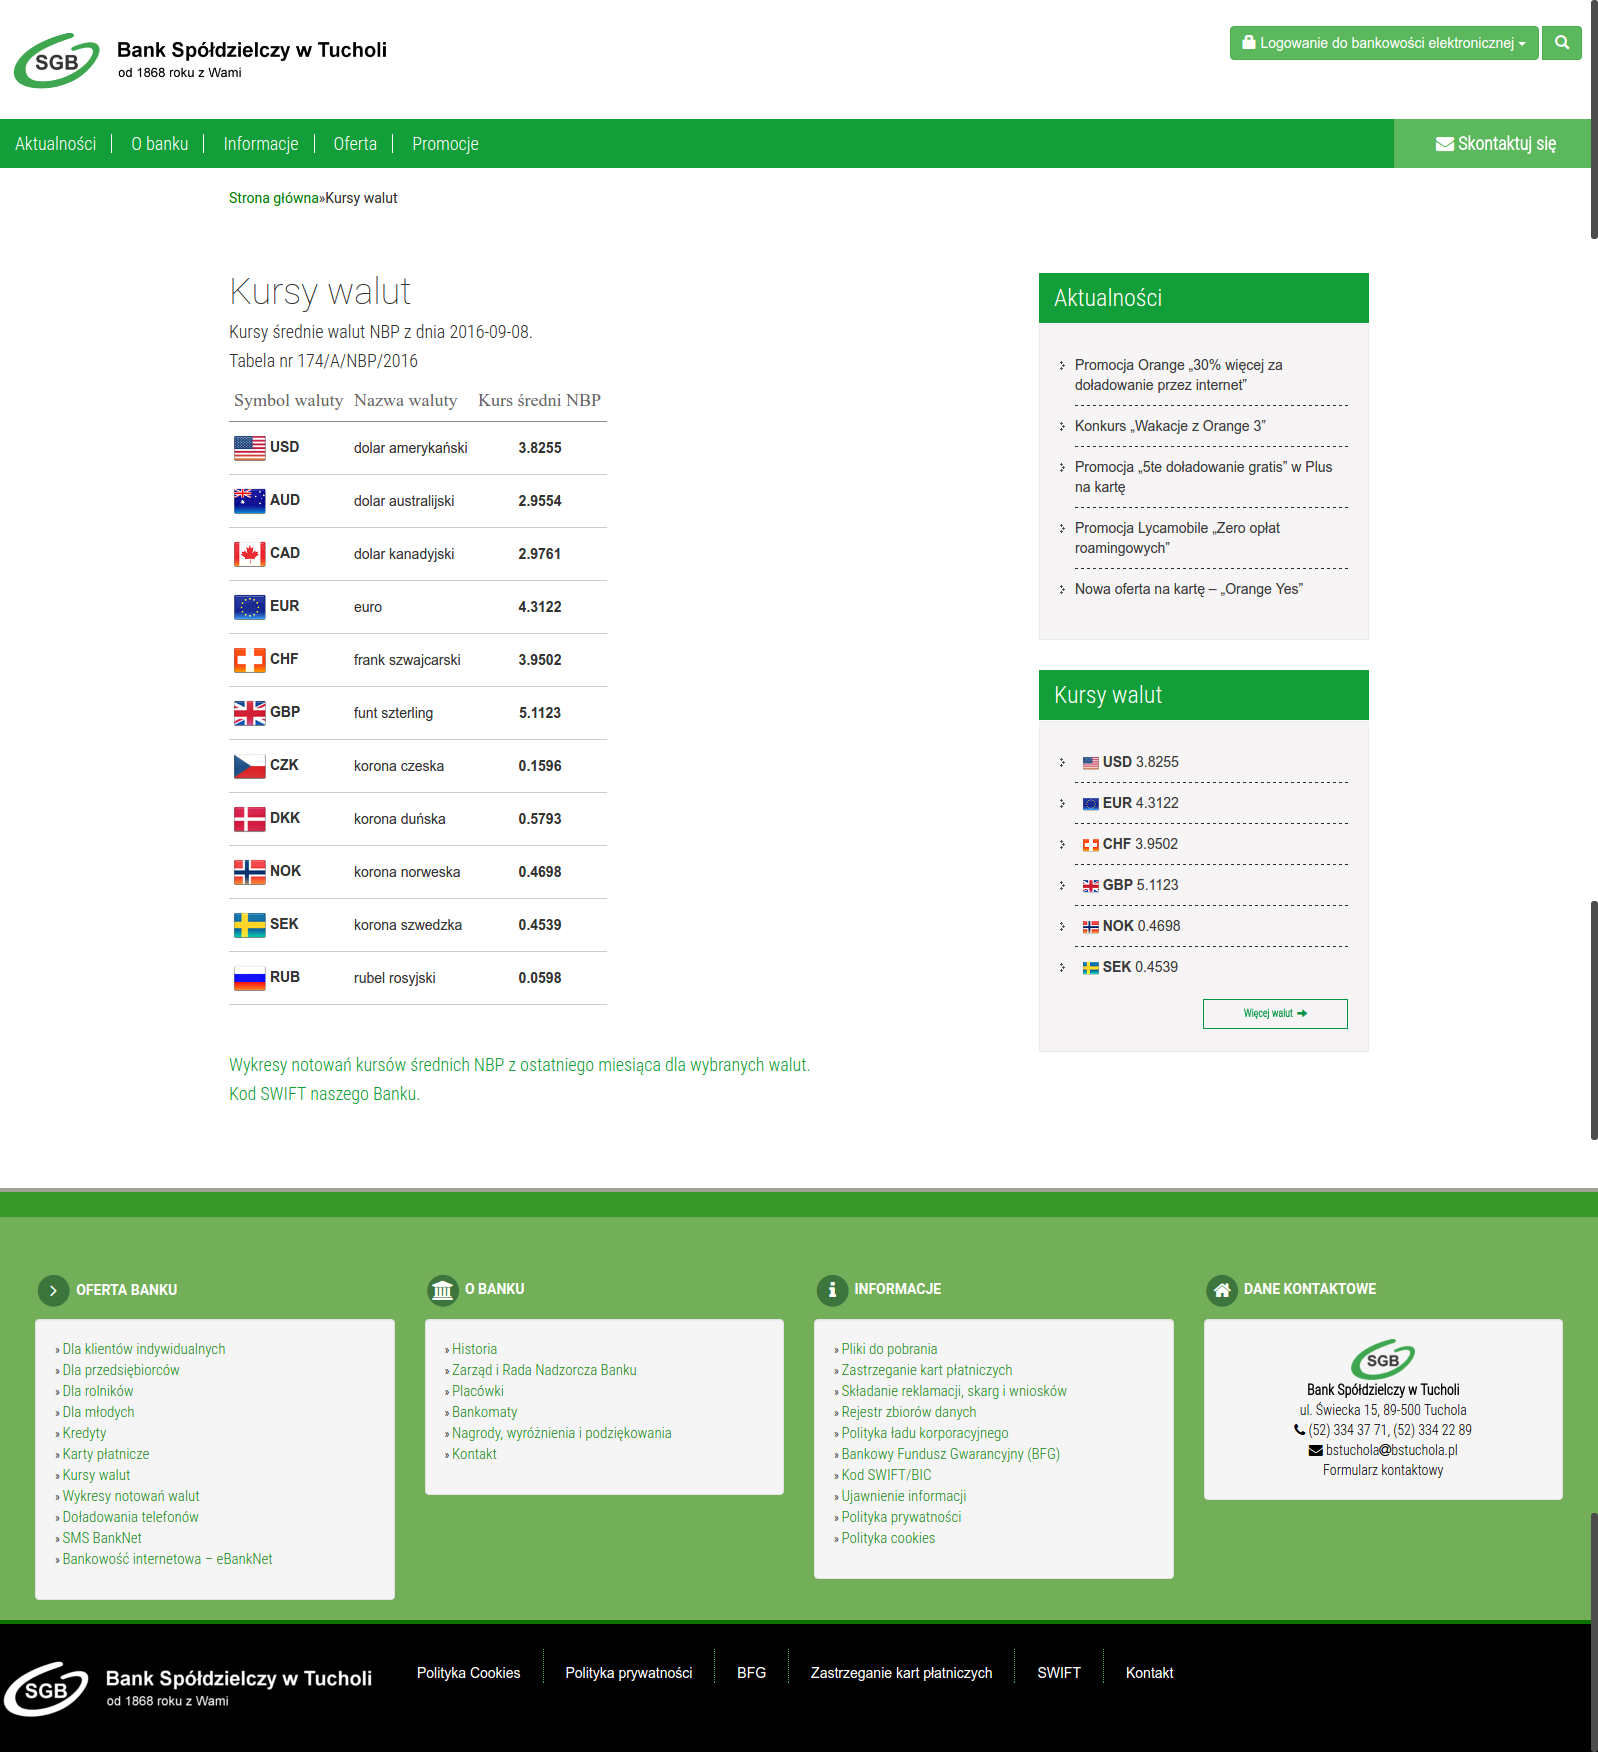Click the SGB logo in header
The image size is (1598, 1752).
57,61
